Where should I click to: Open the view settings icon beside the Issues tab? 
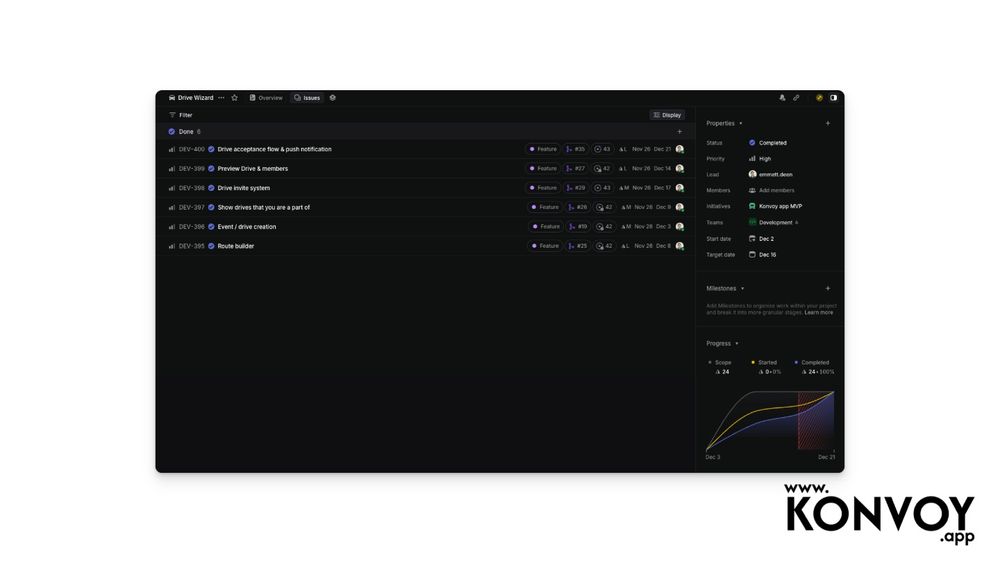point(332,98)
